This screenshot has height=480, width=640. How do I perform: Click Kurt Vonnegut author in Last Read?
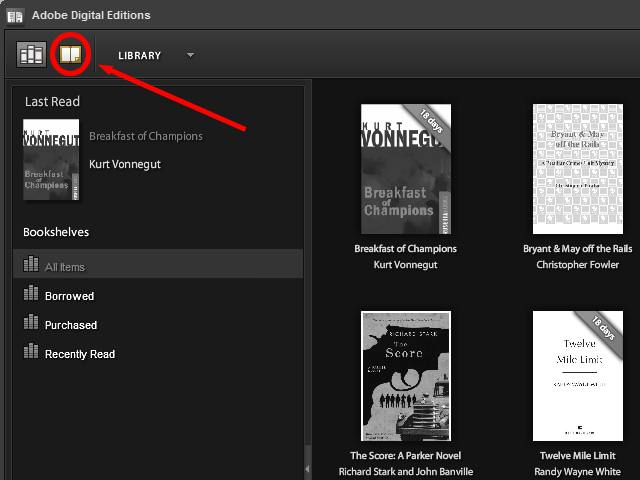[125, 164]
